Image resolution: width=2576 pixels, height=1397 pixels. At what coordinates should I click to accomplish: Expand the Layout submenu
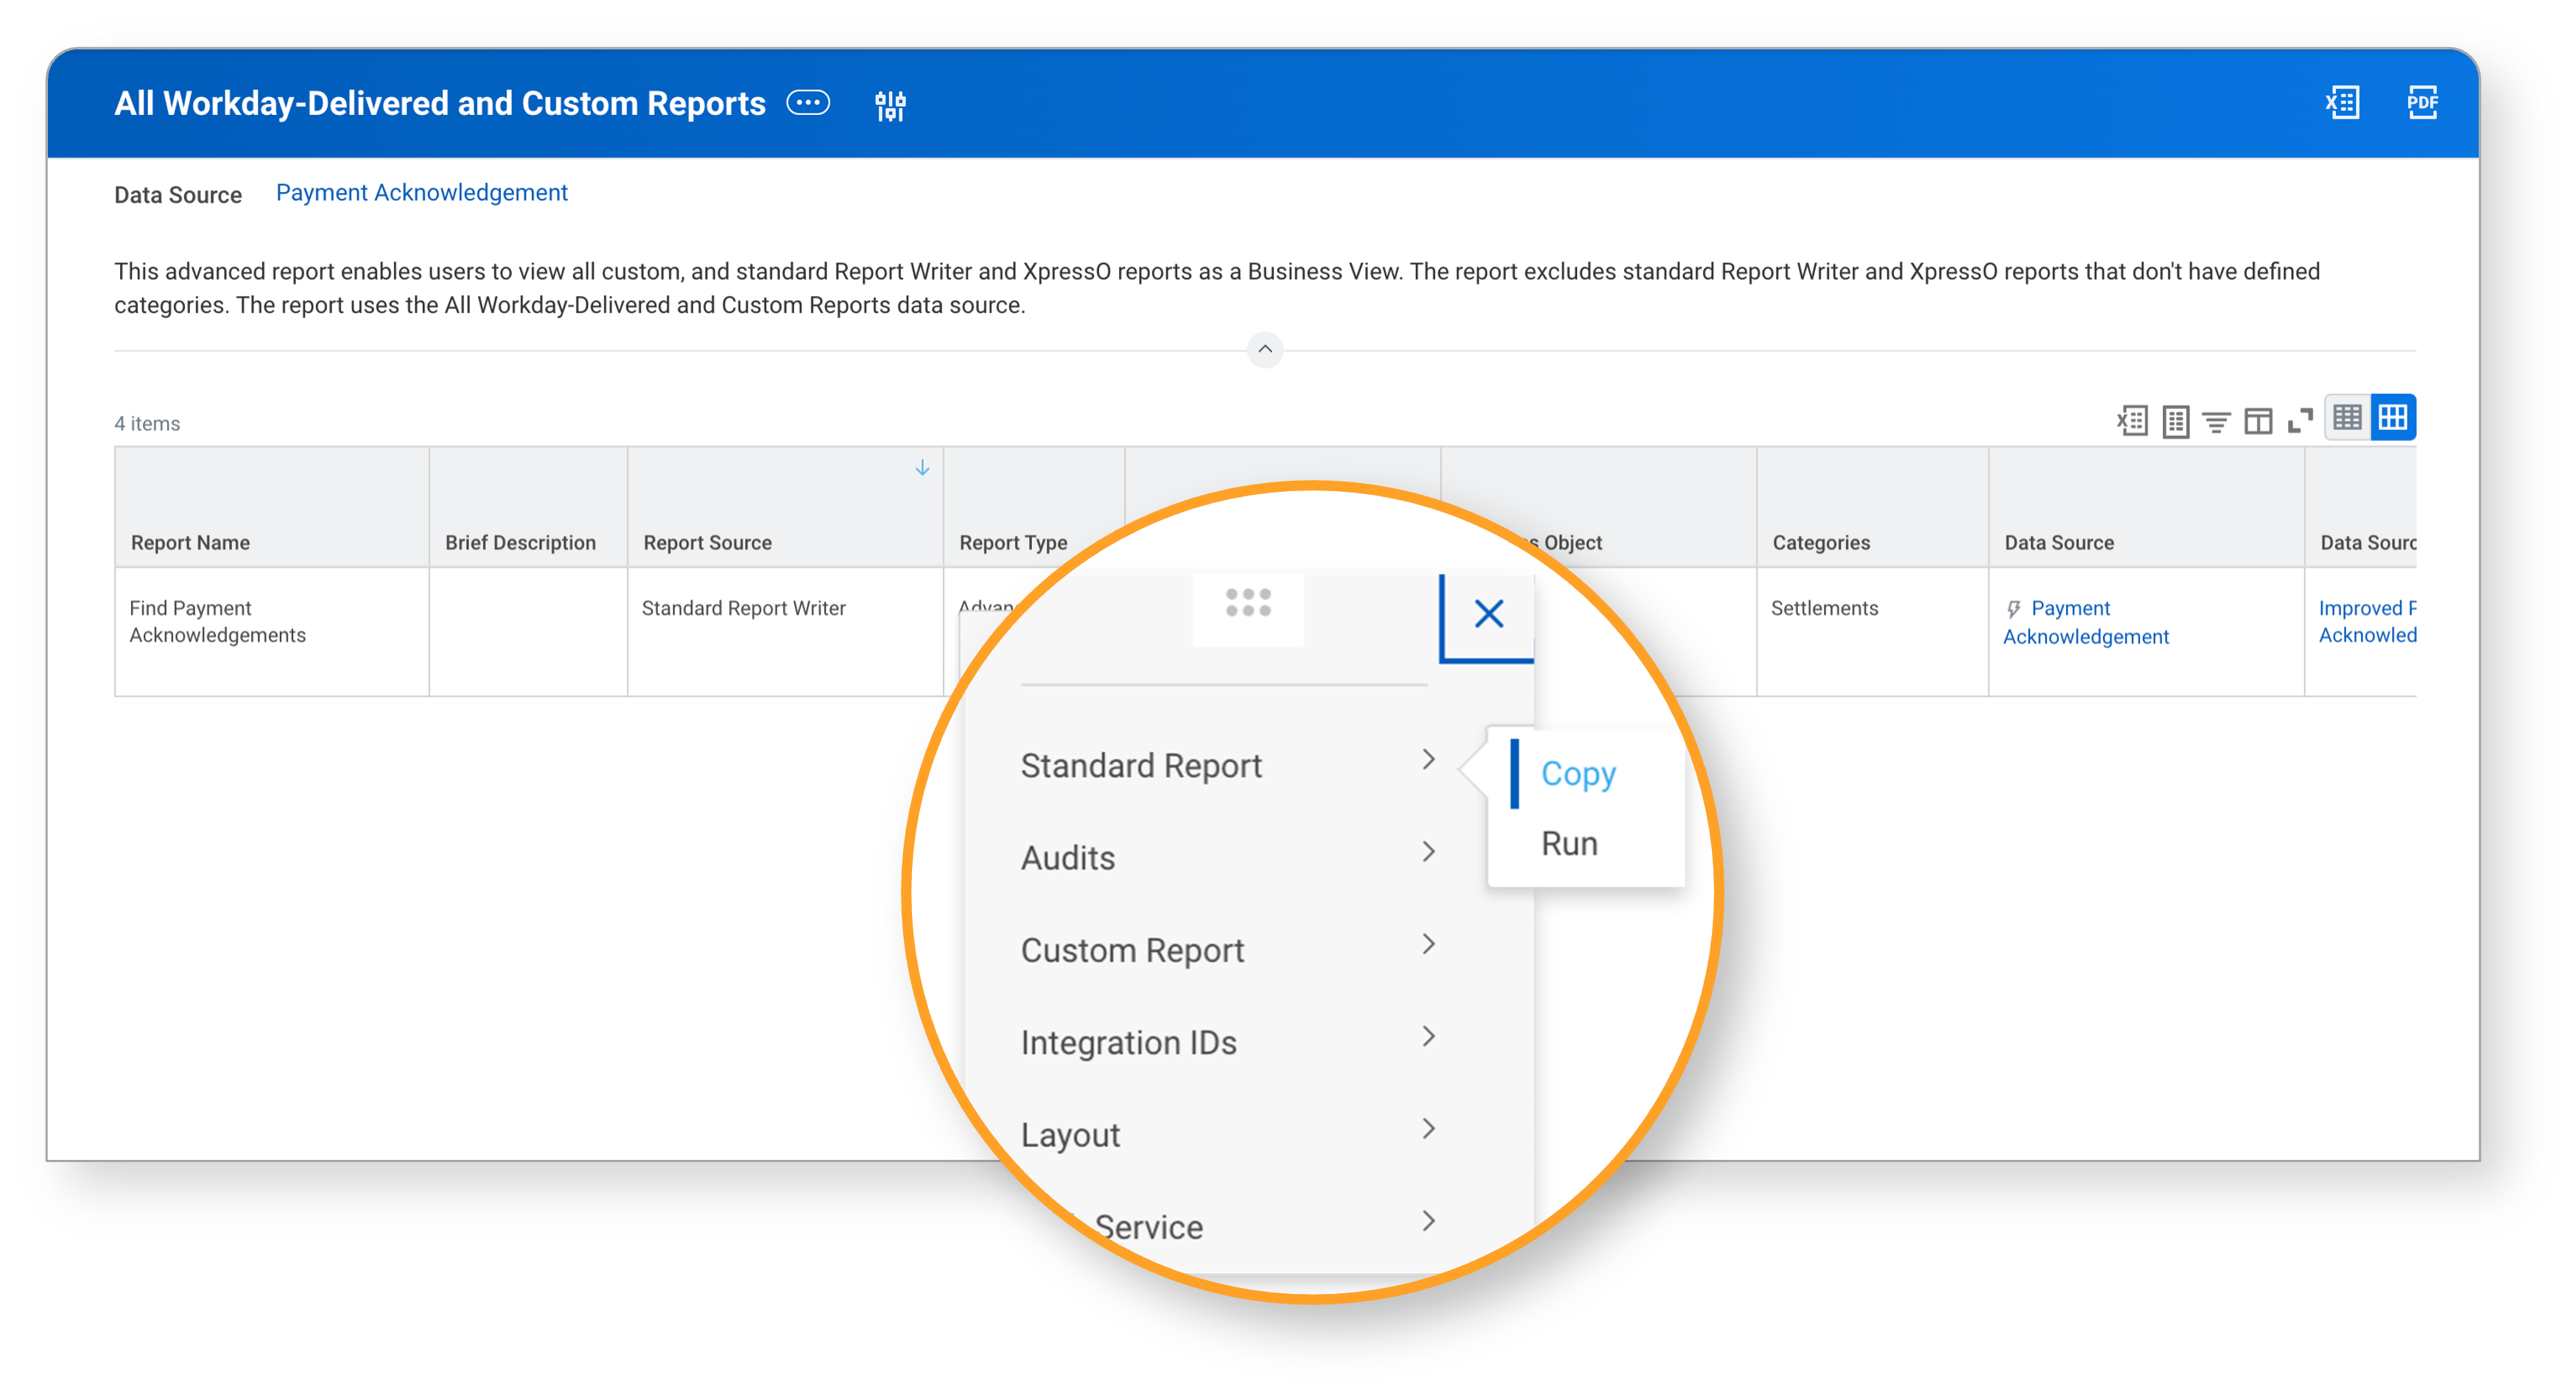click(x=1228, y=1134)
